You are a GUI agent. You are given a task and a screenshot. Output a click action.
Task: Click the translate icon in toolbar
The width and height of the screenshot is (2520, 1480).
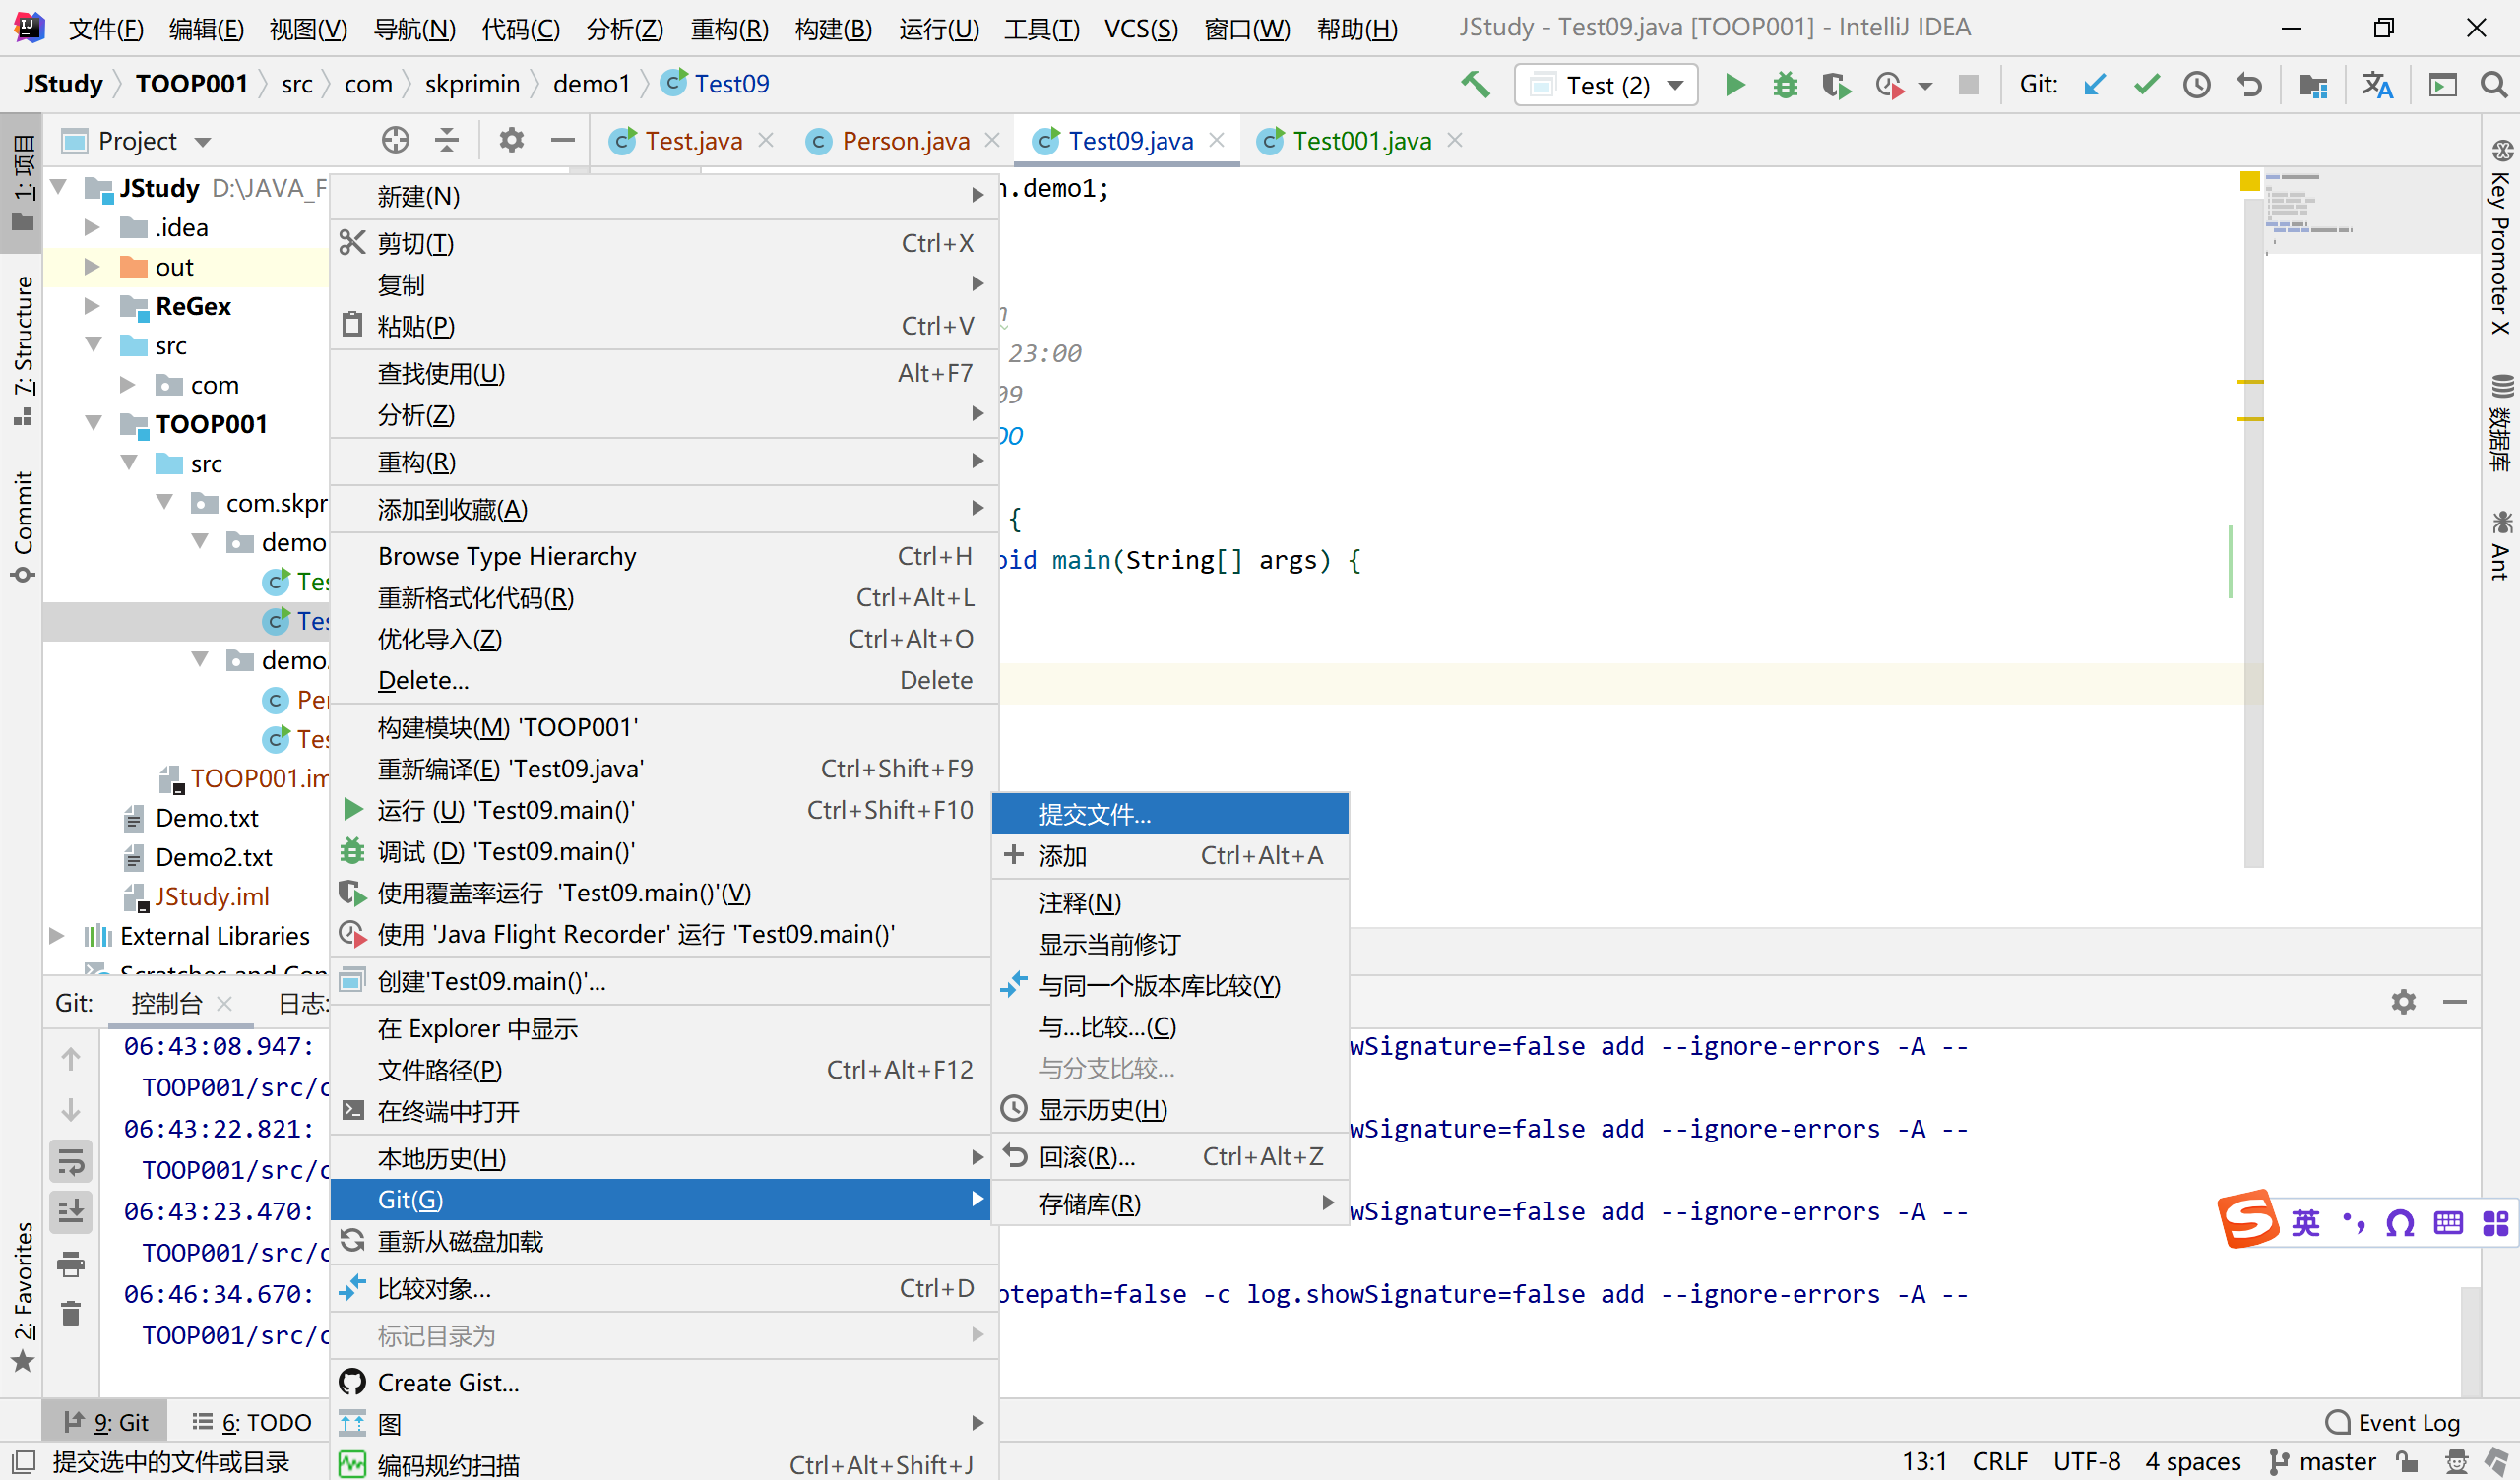[2377, 85]
